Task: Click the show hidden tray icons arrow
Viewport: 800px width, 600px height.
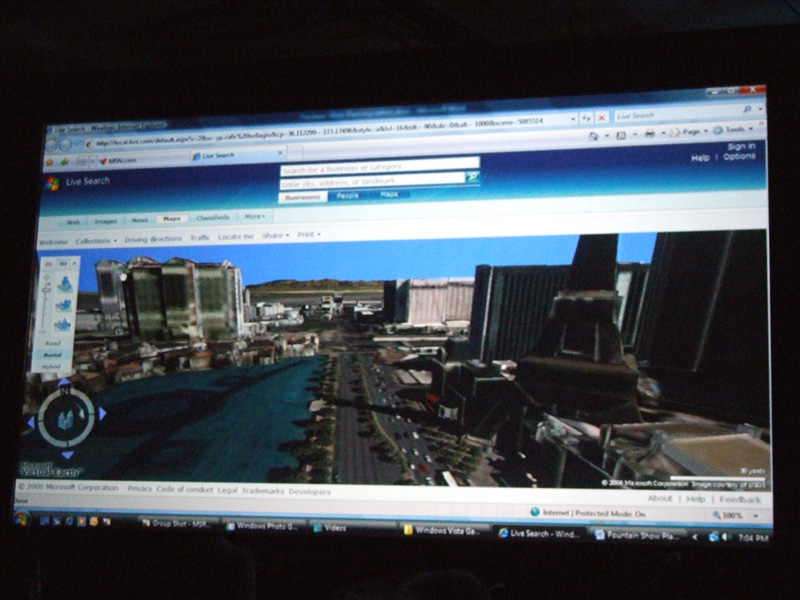Action: [x=695, y=537]
